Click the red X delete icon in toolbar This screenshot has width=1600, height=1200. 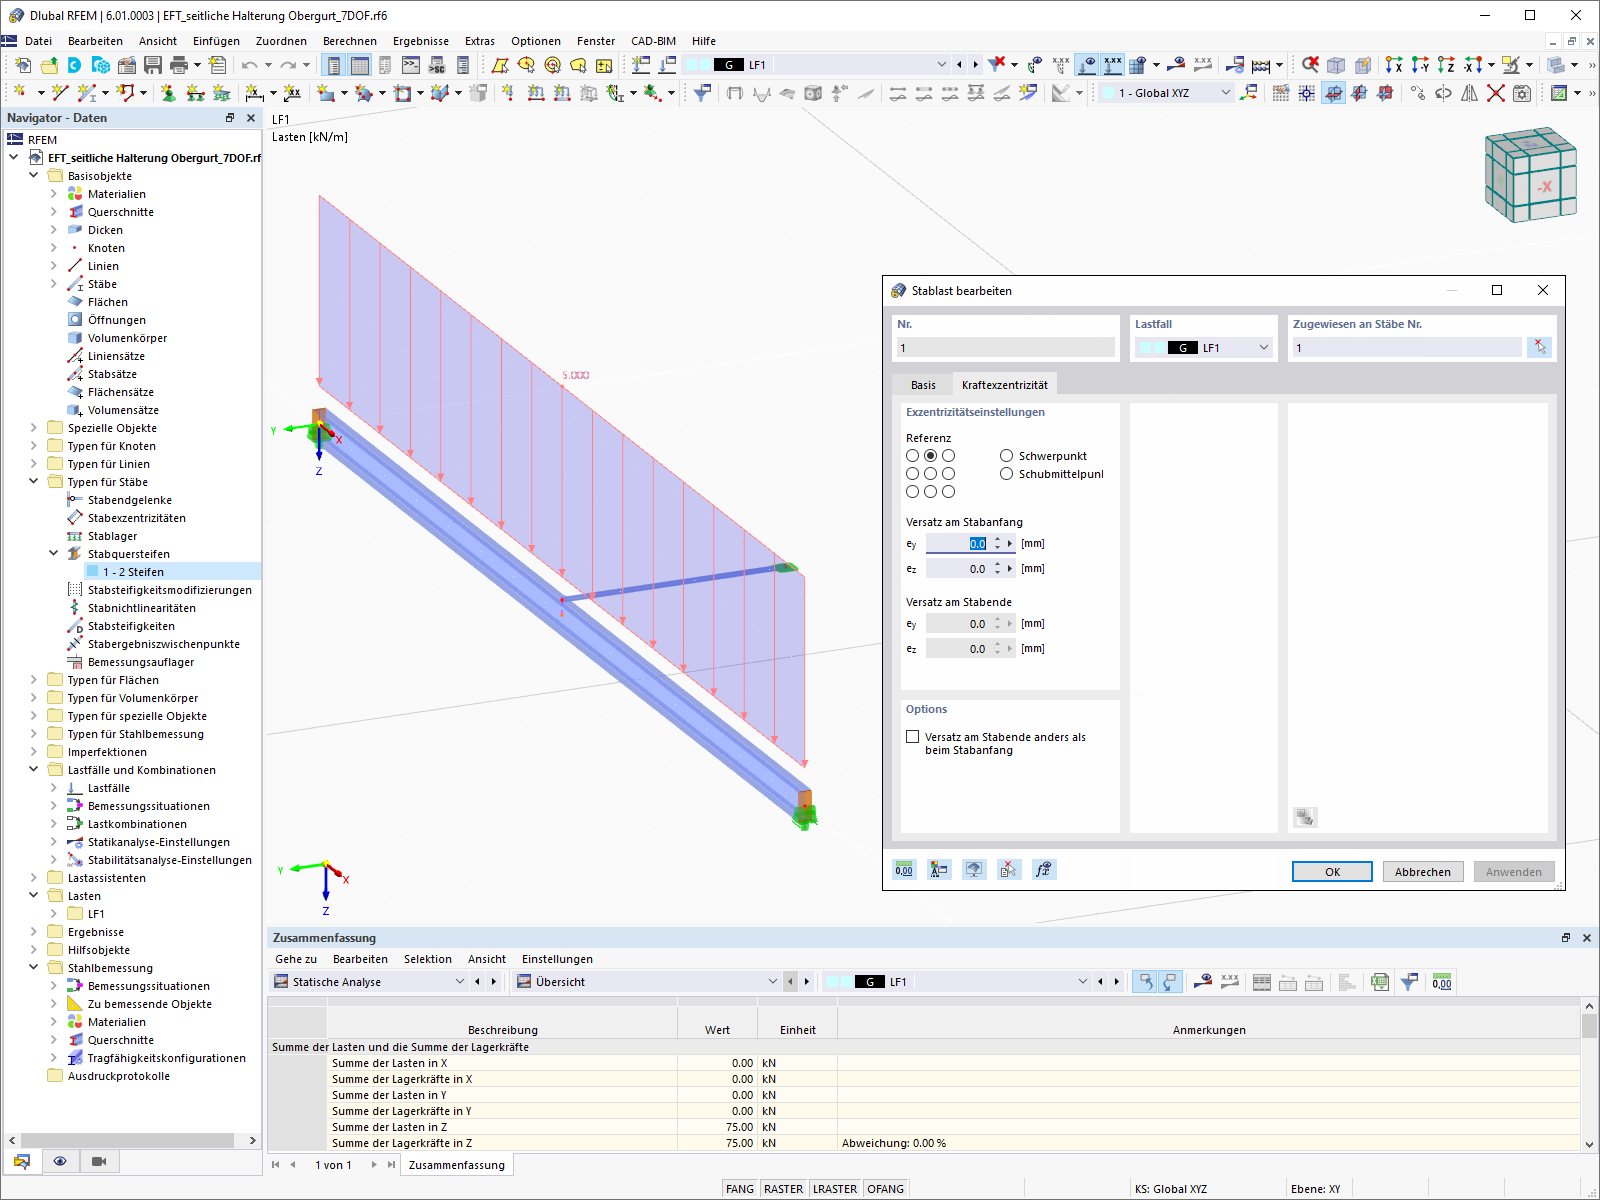pyautogui.click(x=1496, y=93)
